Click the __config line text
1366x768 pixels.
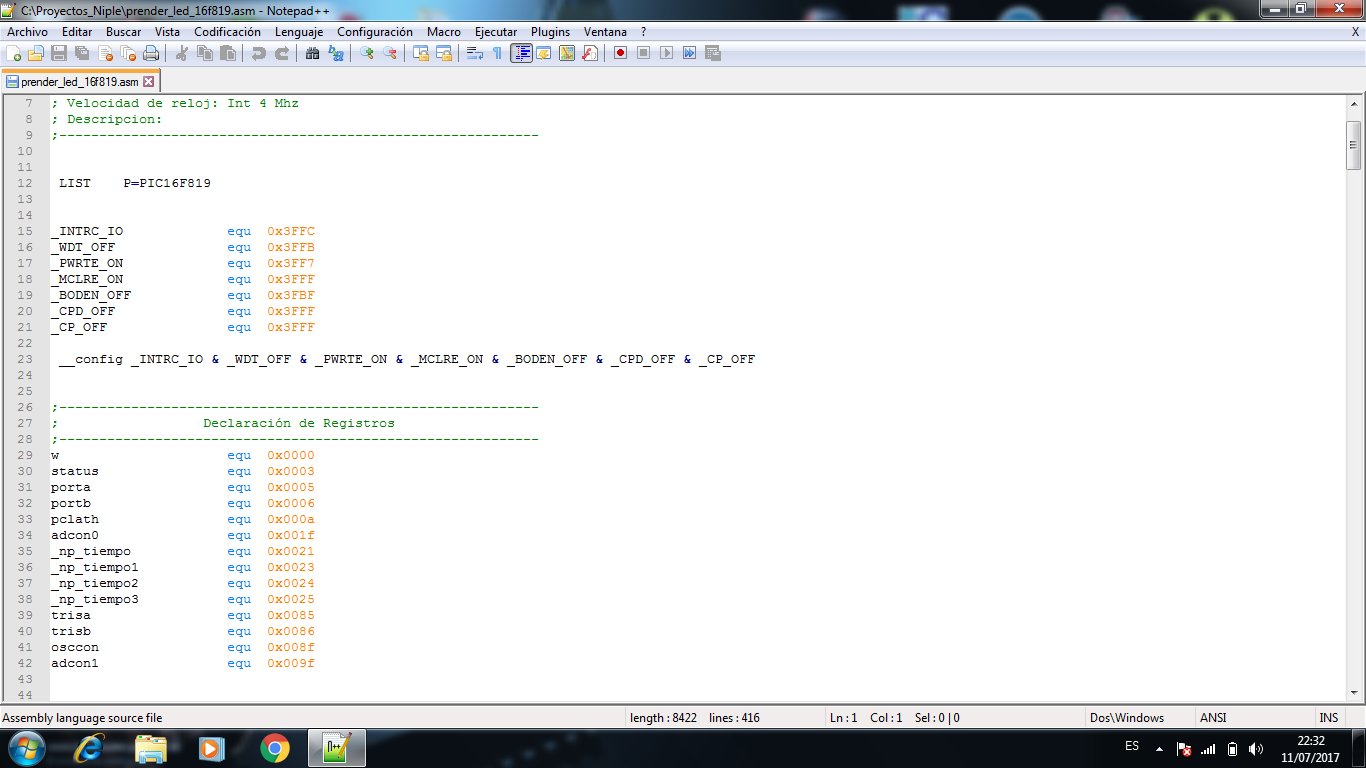point(407,359)
